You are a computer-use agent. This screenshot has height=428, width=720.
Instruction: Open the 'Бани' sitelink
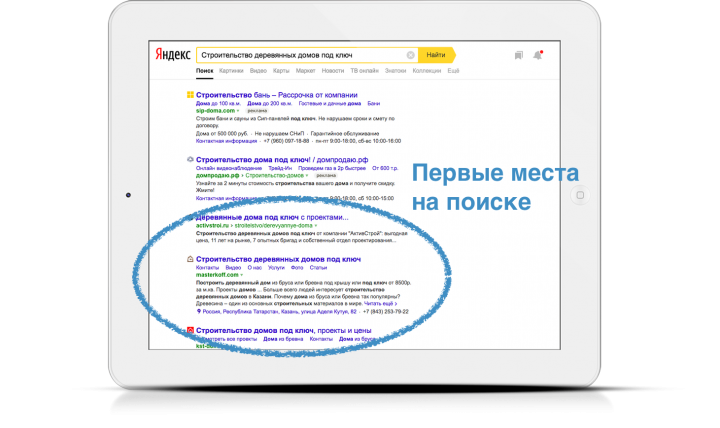pyautogui.click(x=373, y=103)
